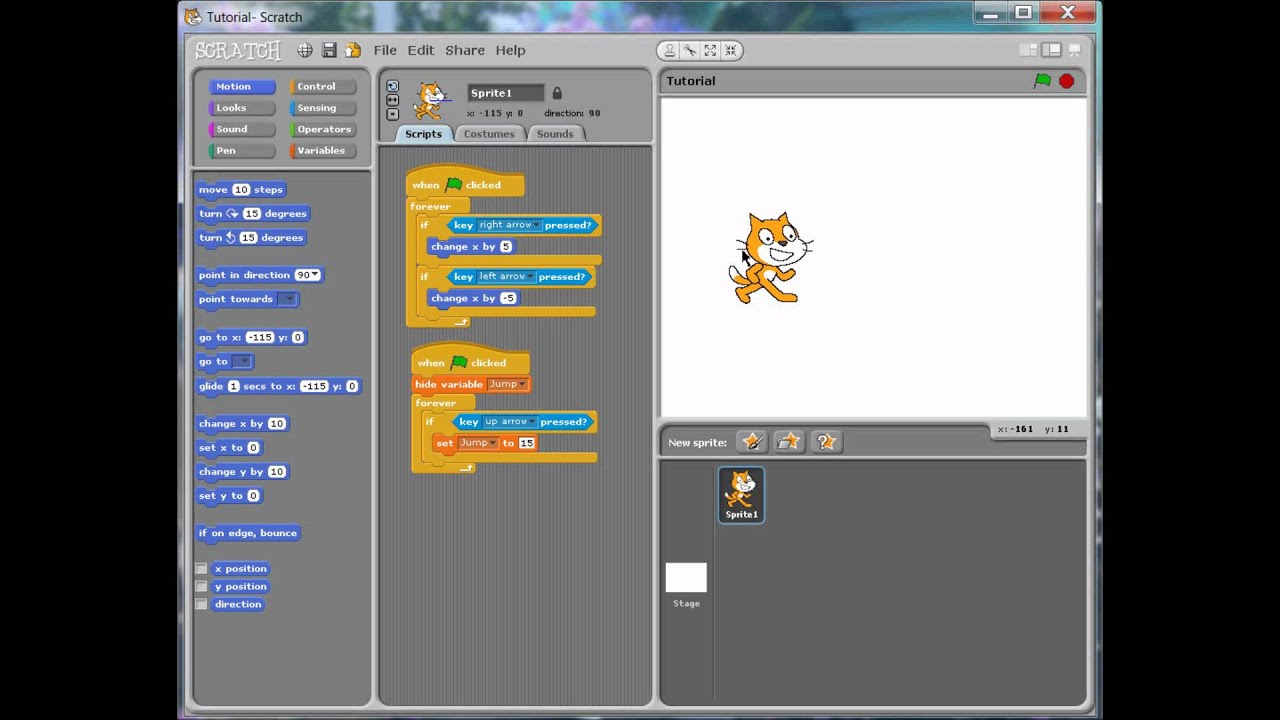1280x720 pixels.
Task: Expand the right arrow key dropdown
Action: click(537, 225)
